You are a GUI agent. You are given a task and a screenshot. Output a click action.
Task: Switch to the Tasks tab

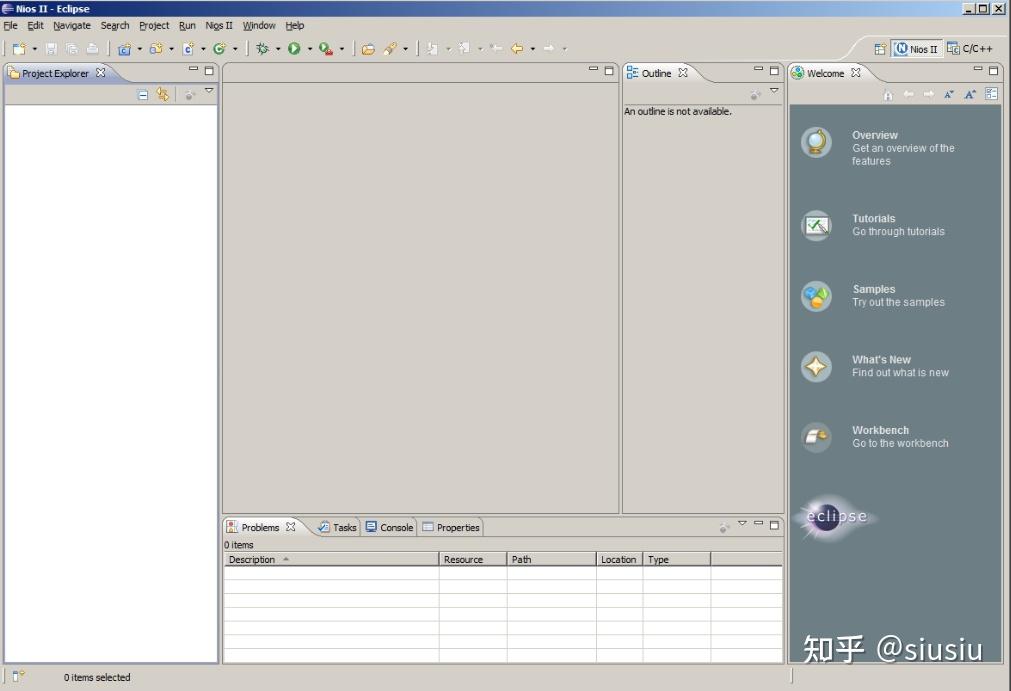[337, 527]
